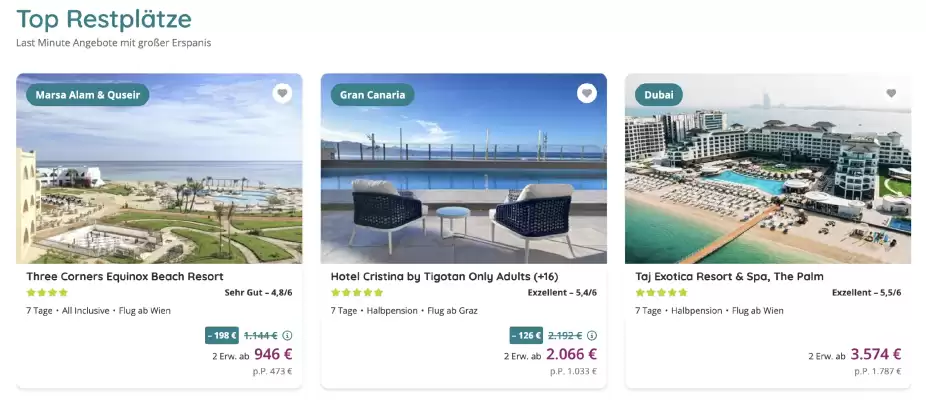Viewport: 926px width, 400px height.
Task: Click the -126 € discount badge
Action: tap(525, 335)
